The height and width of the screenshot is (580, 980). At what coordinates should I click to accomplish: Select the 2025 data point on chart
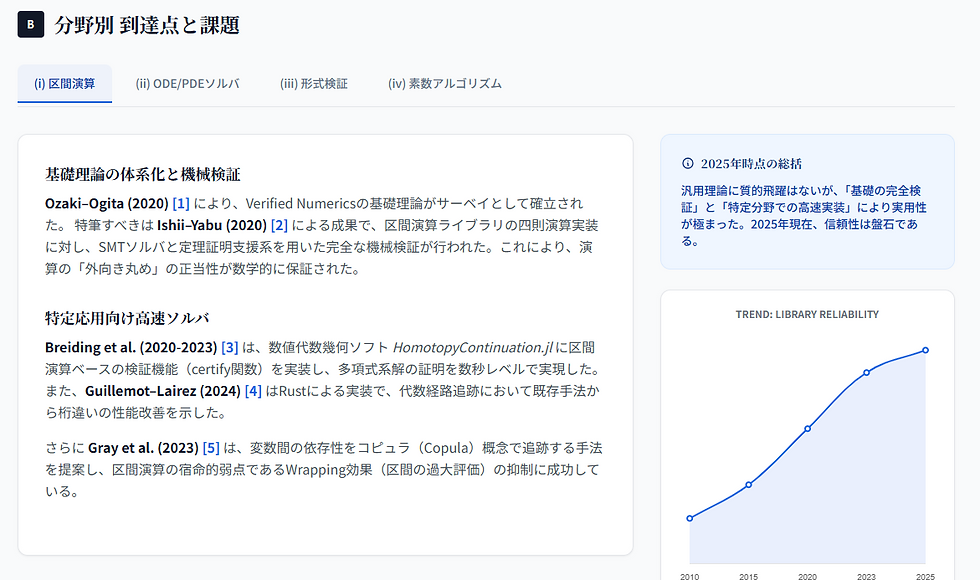[925, 350]
